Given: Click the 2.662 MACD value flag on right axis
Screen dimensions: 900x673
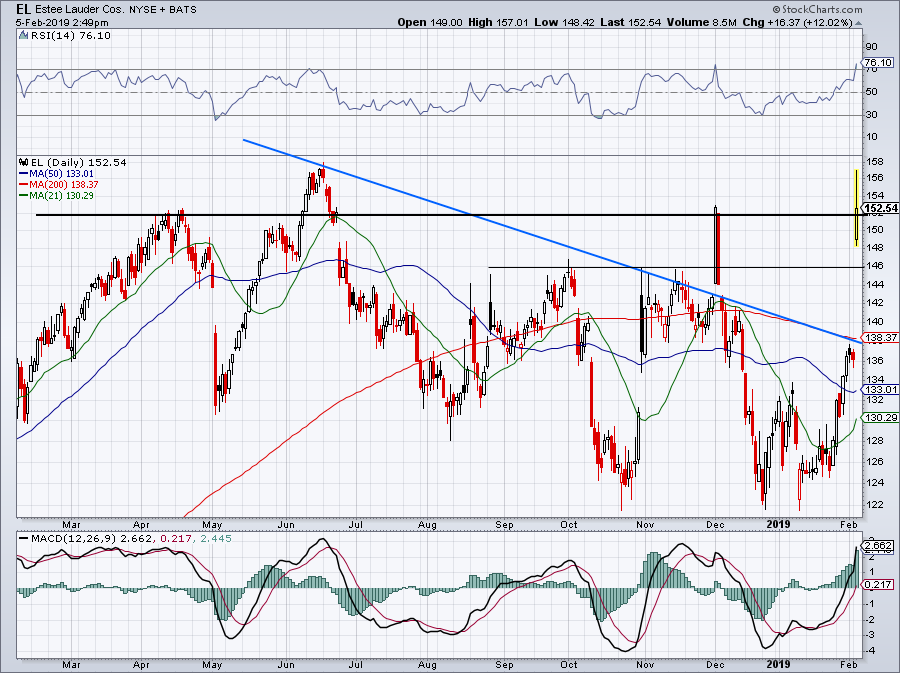Looking at the screenshot, I should pyautogui.click(x=878, y=545).
